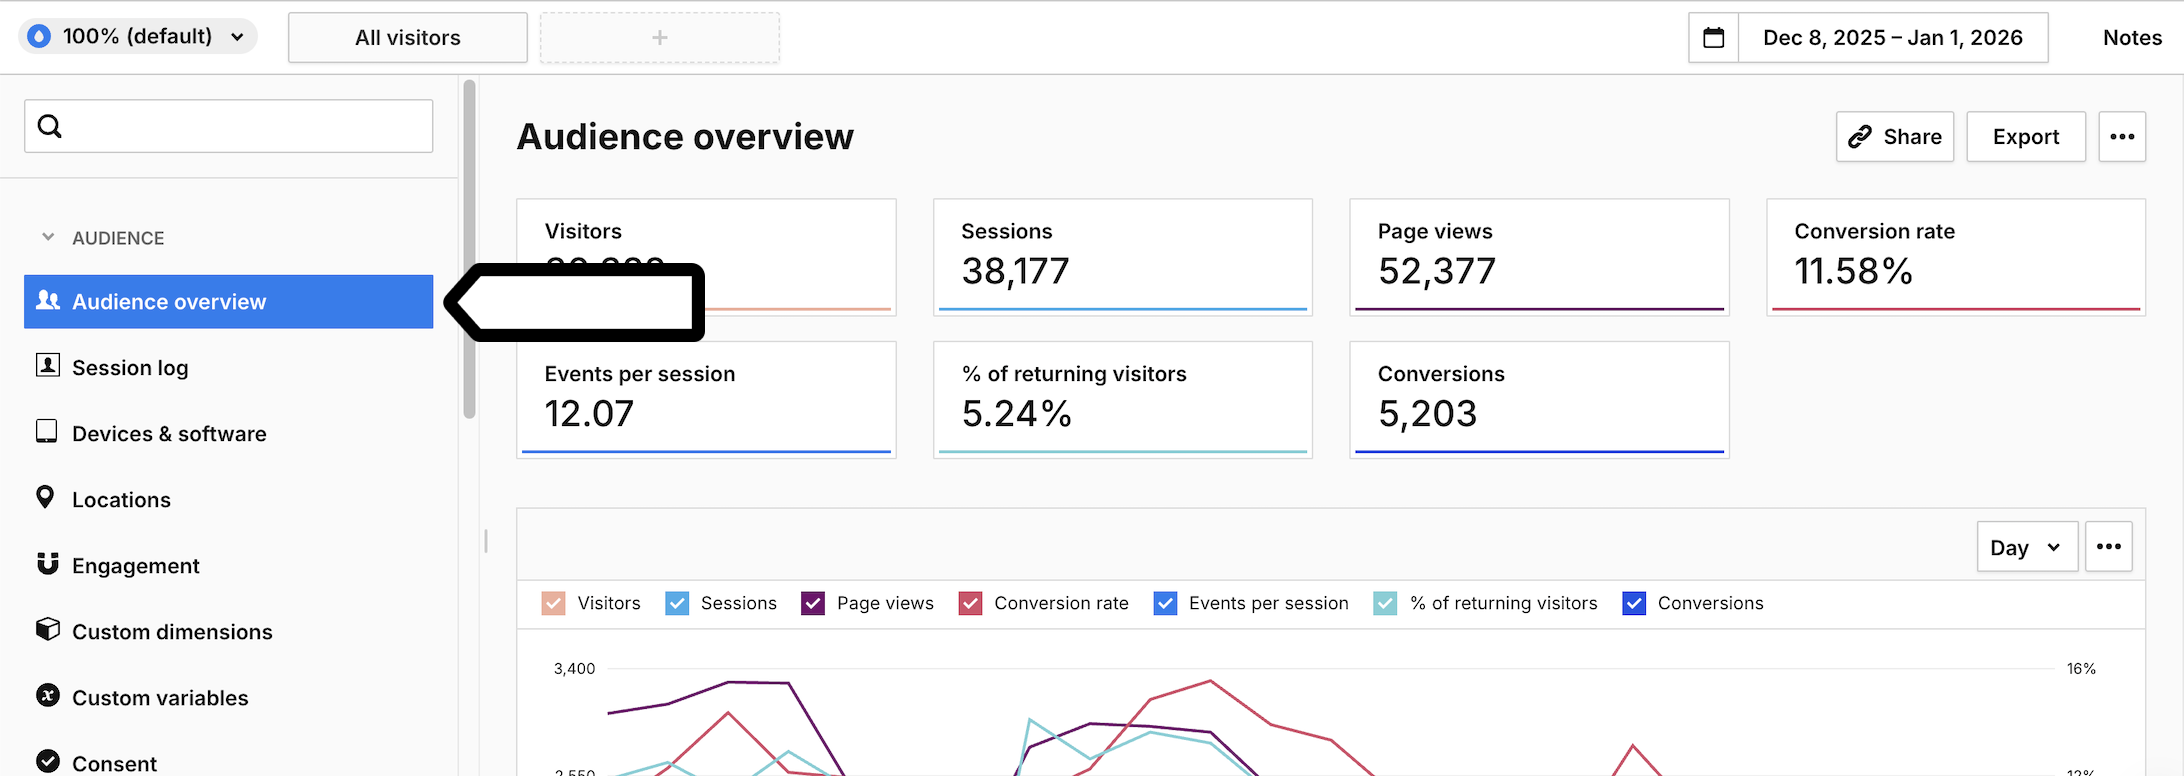Select the All visitors segment

[x=408, y=38]
